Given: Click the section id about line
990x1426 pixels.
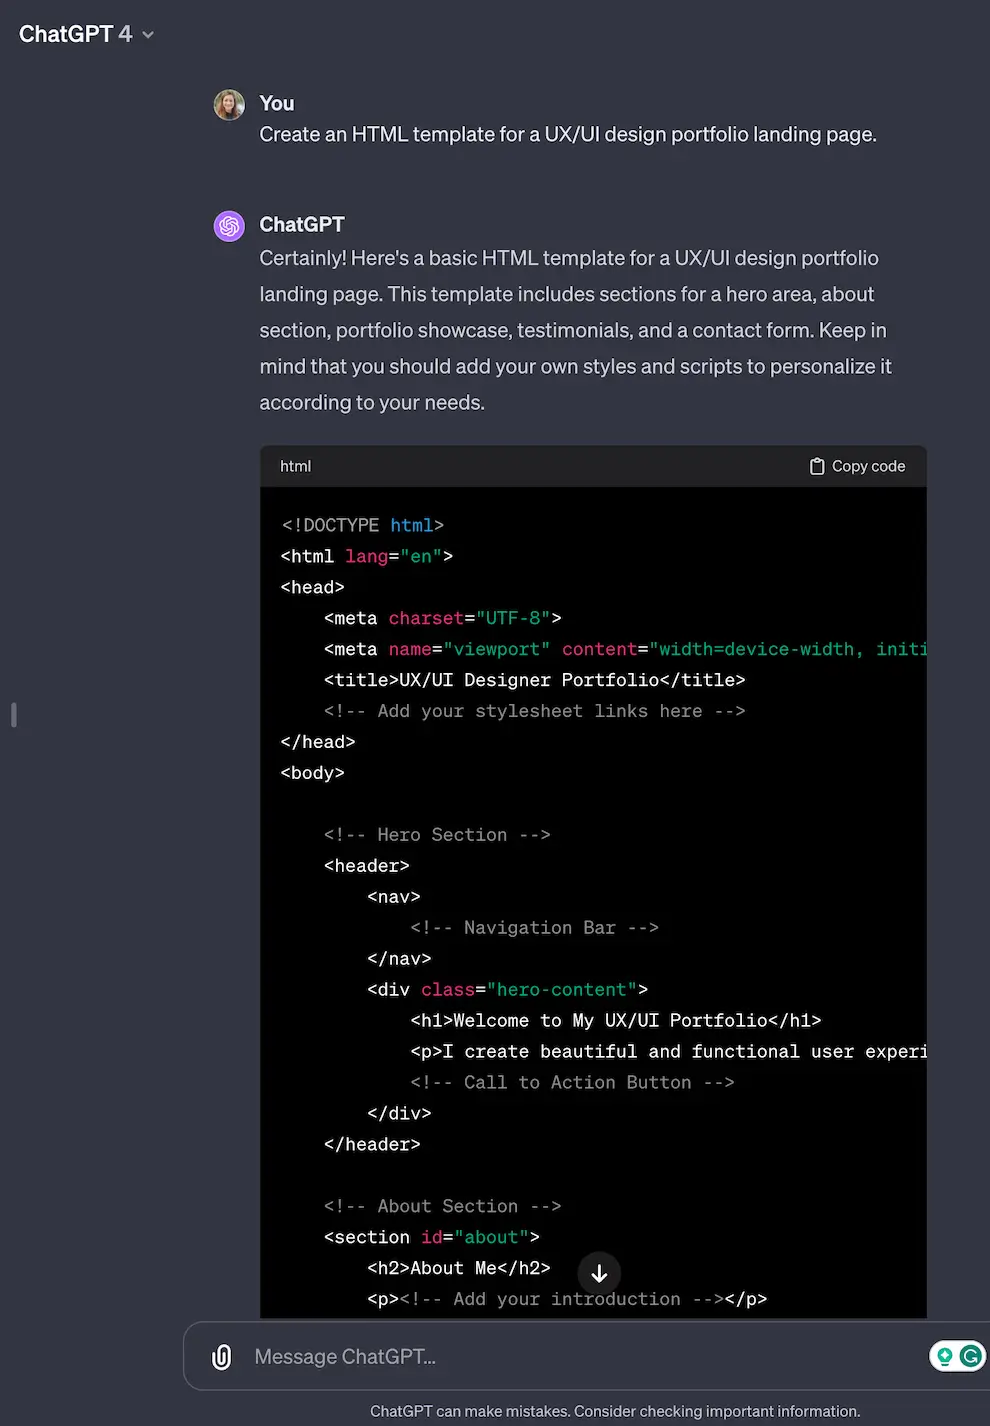Looking at the screenshot, I should 432,1237.
